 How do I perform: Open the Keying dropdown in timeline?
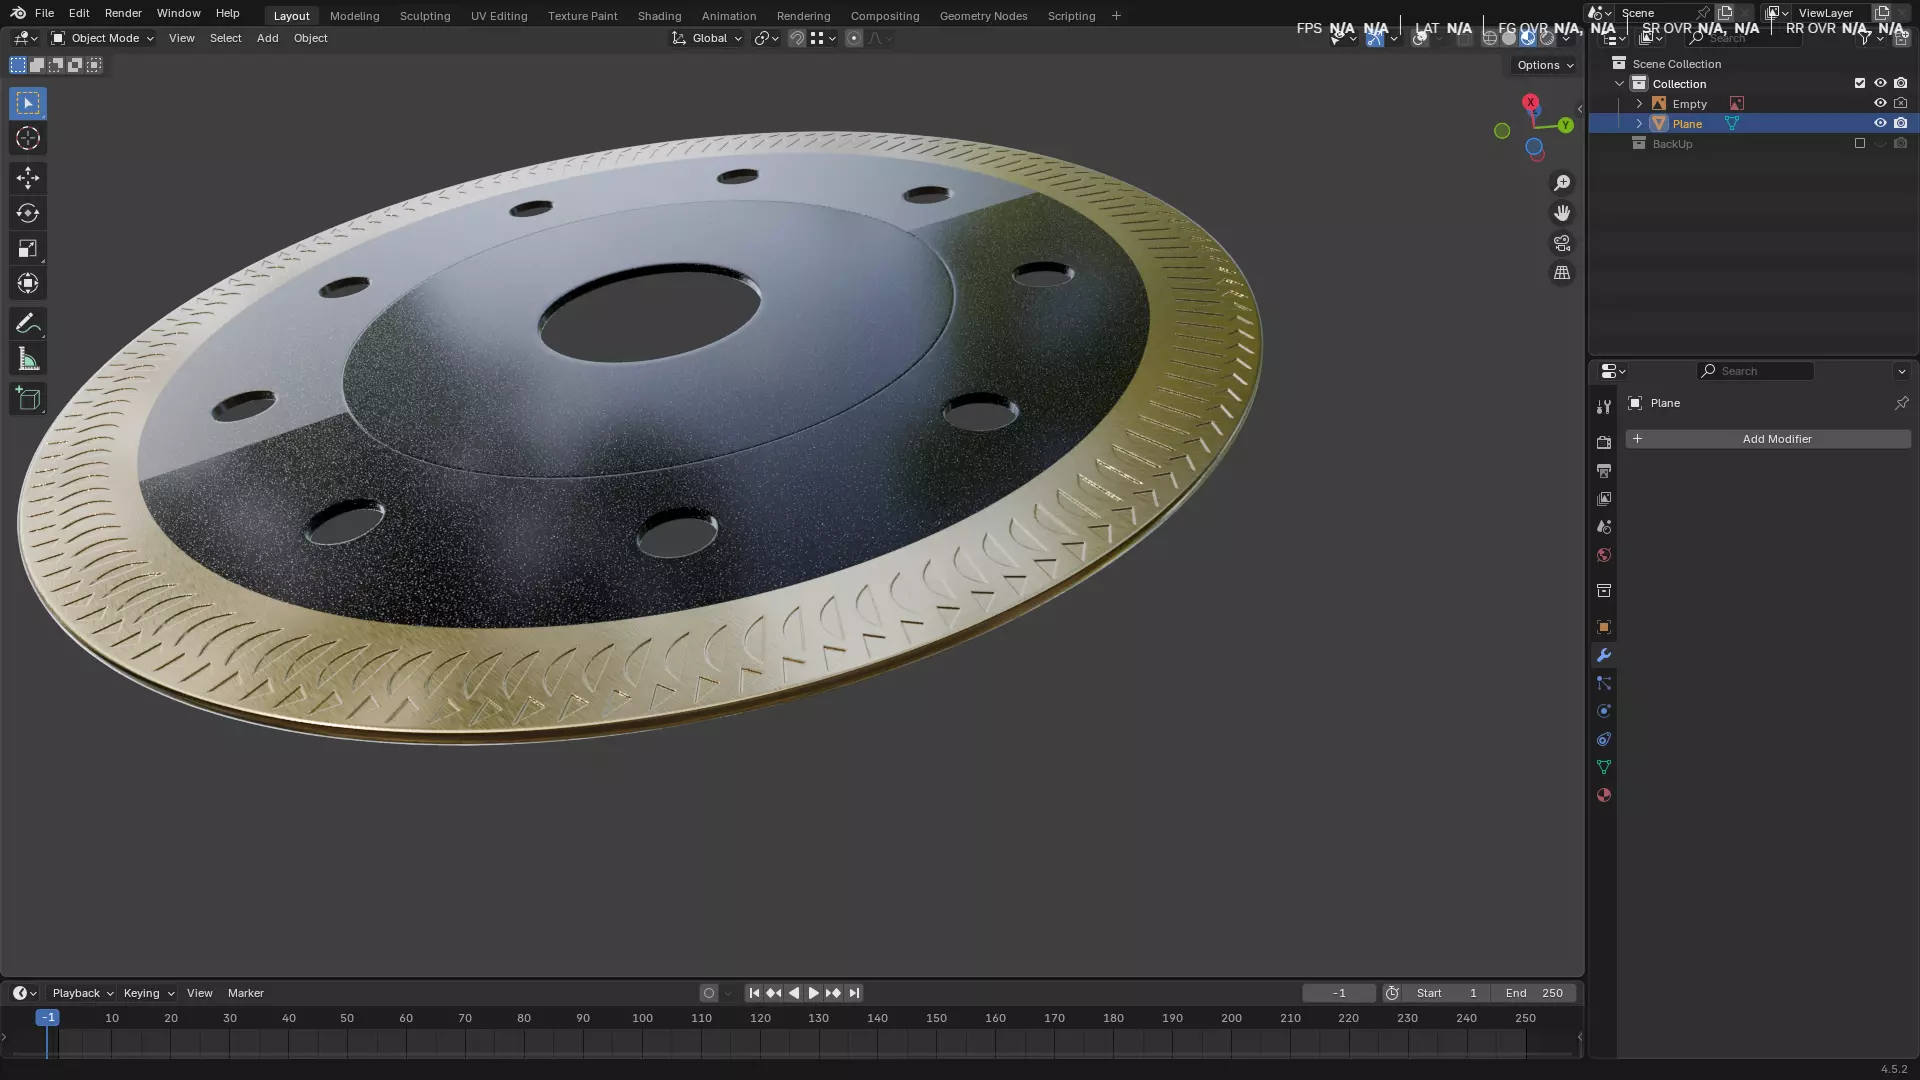point(148,993)
